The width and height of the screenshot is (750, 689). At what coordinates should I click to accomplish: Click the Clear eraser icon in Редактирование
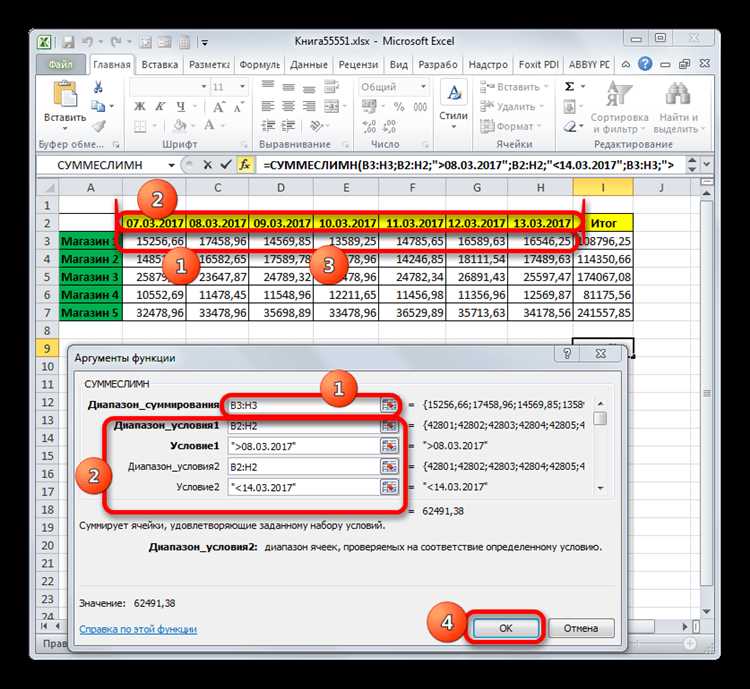[570, 126]
